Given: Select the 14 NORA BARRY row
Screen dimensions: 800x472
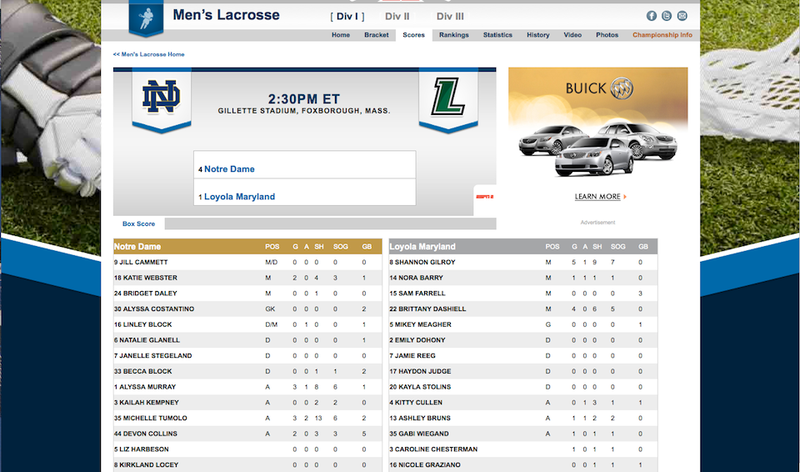Looking at the screenshot, I should coord(523,278).
